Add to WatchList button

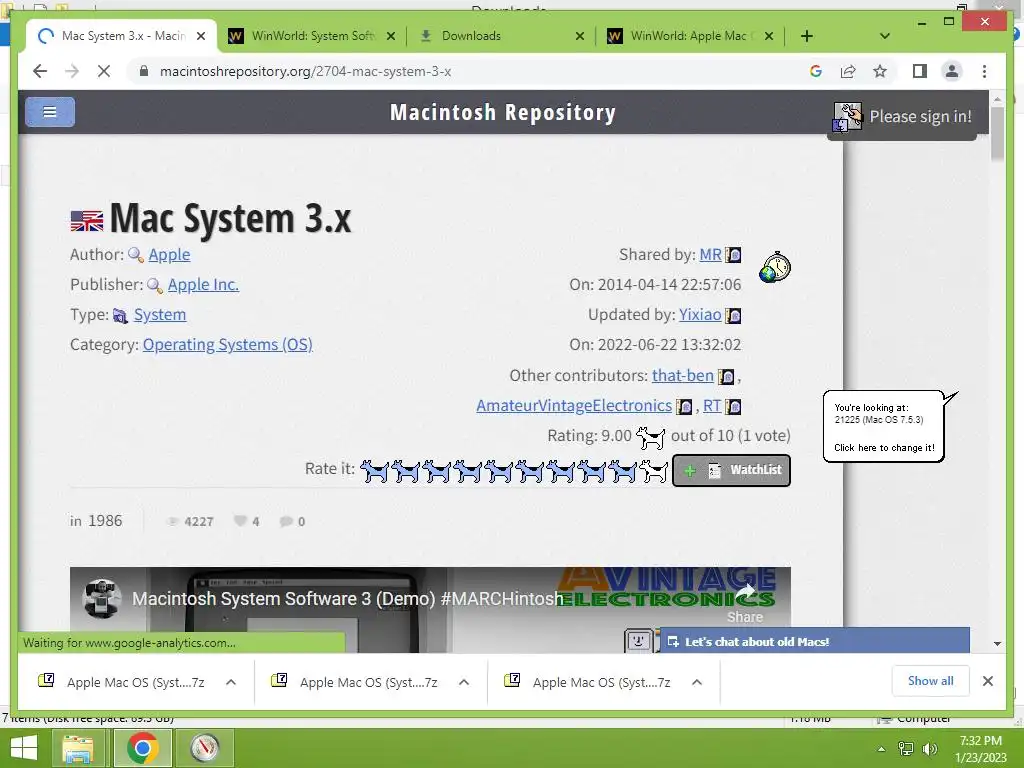tap(731, 470)
